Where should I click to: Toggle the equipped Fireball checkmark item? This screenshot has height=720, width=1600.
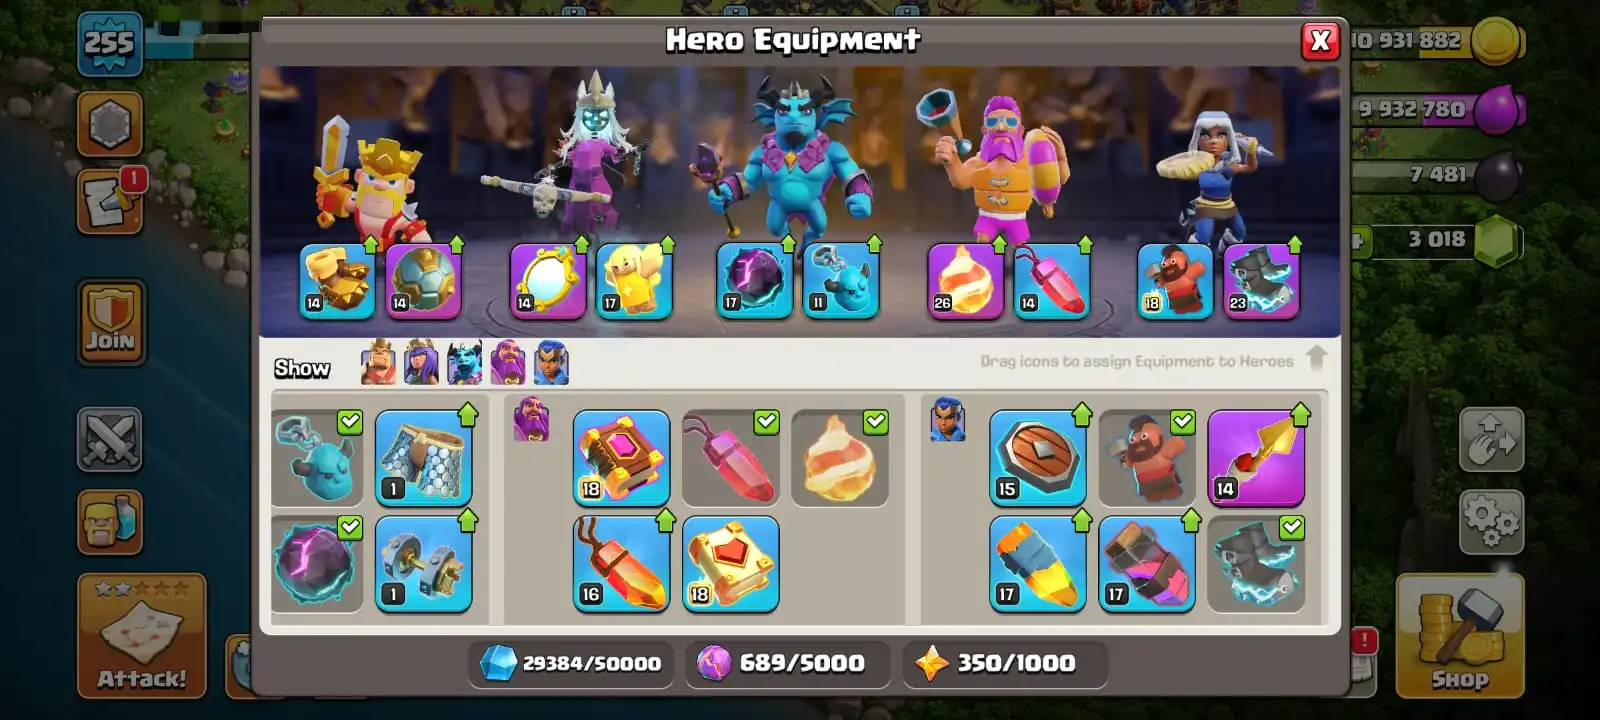(840, 457)
